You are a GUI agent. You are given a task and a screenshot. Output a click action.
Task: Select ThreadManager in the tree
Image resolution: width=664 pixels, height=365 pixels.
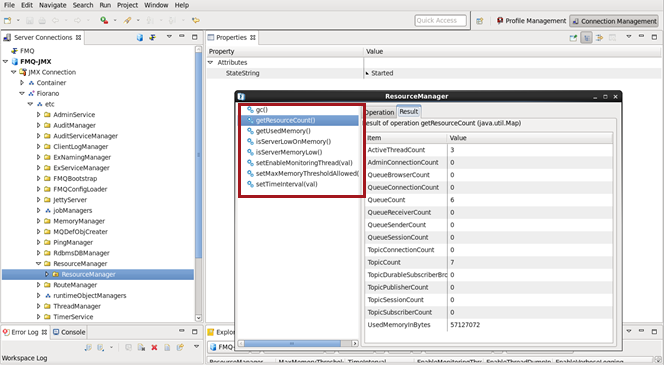click(x=77, y=306)
